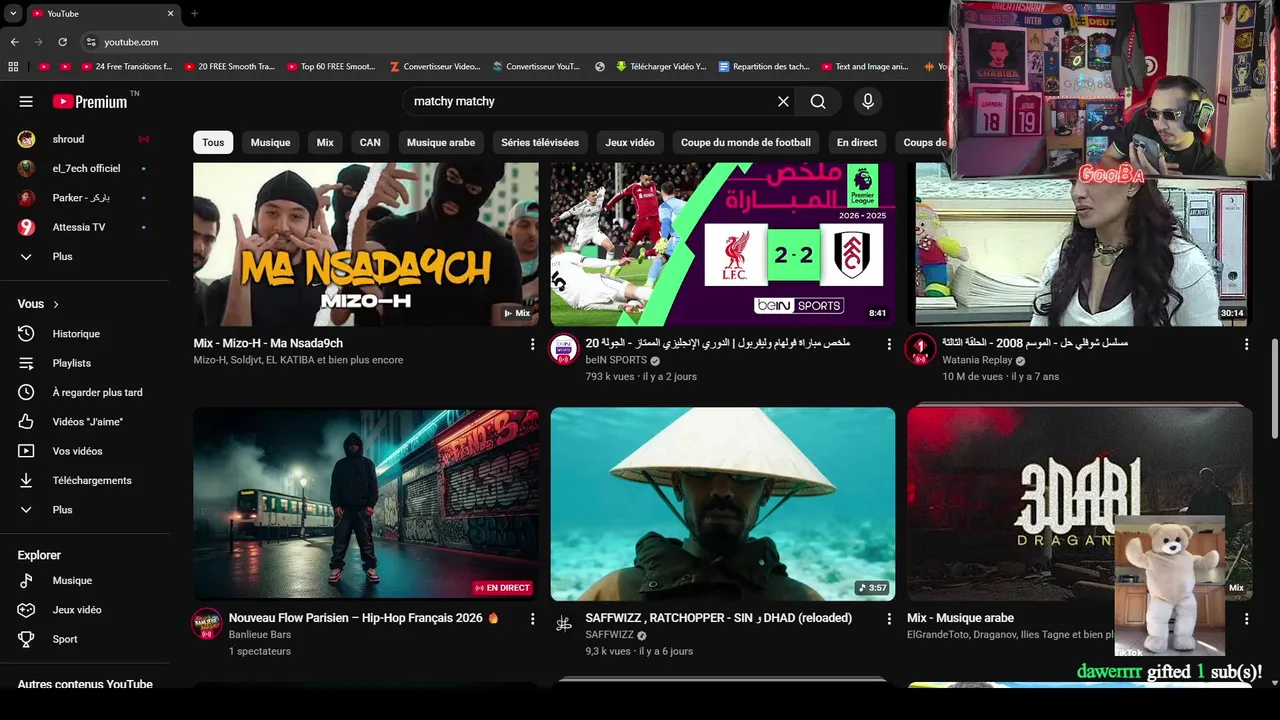Select the Séries télévisées filter chip
Viewport: 1280px width, 720px height.
tap(540, 142)
